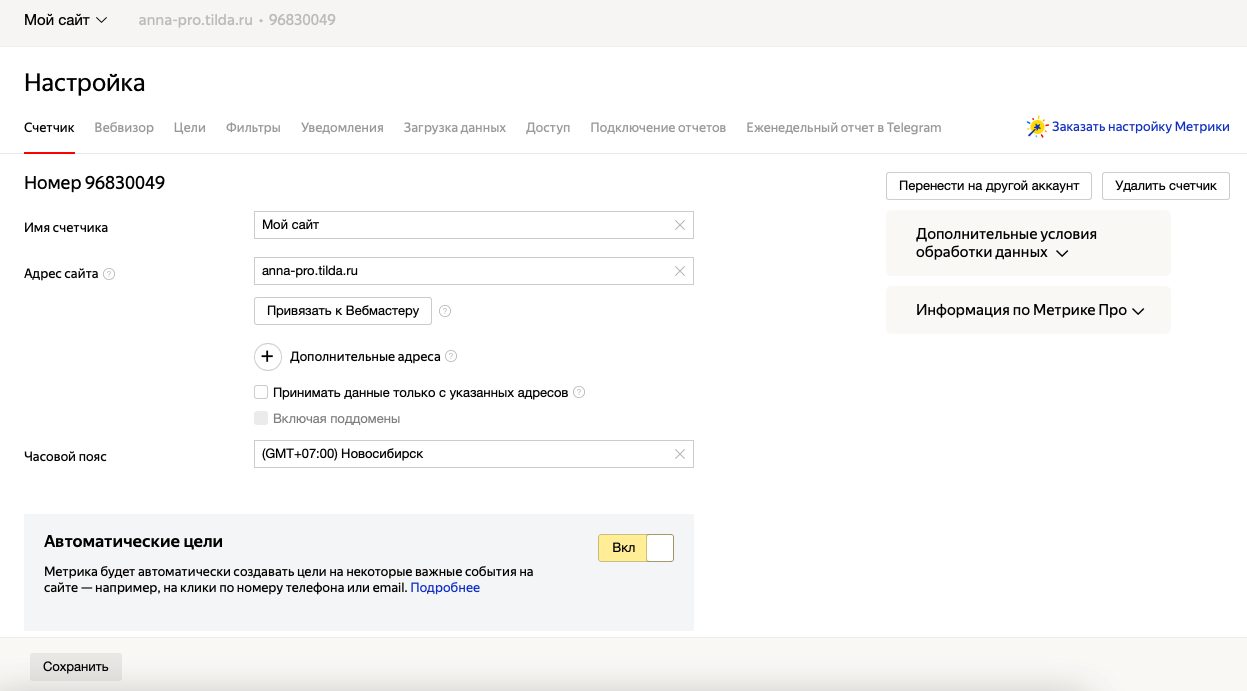The image size is (1247, 691).
Task: Click Перенести на другой аккаунт button
Action: point(989,186)
